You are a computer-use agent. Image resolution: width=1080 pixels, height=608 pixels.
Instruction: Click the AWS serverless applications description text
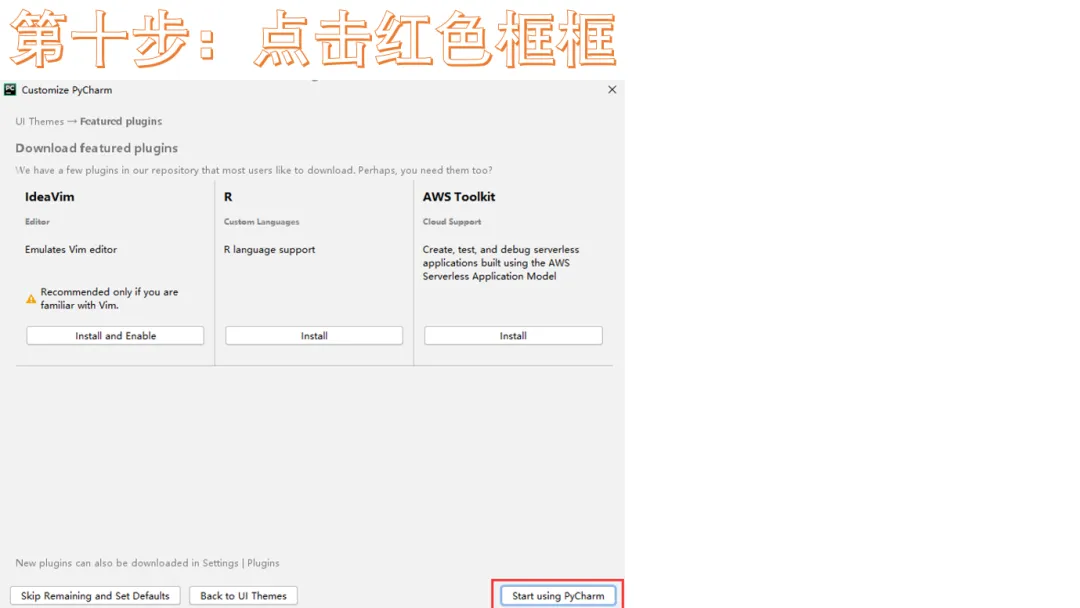[501, 262]
